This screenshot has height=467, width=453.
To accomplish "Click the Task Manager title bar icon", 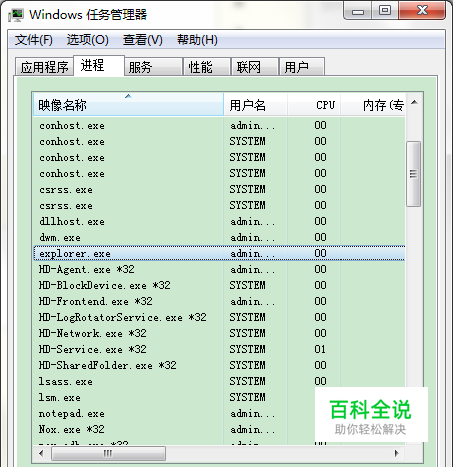I will tap(16, 15).
